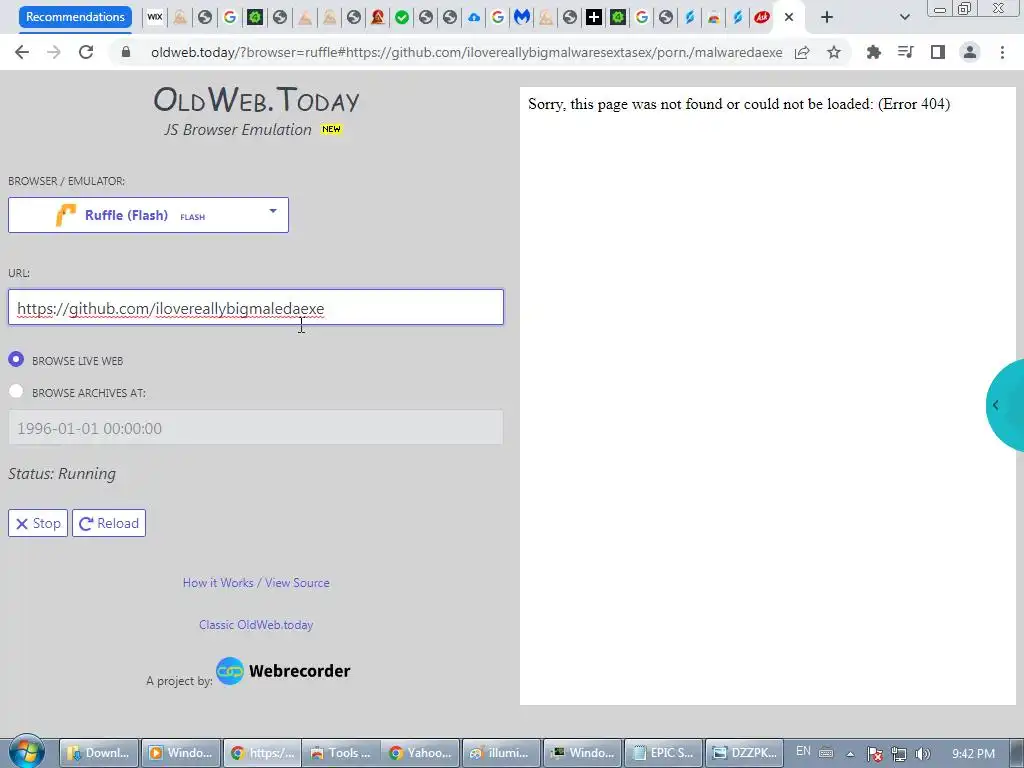Expand the teal side panel arrow
Viewport: 1024px width, 768px height.
coord(996,405)
